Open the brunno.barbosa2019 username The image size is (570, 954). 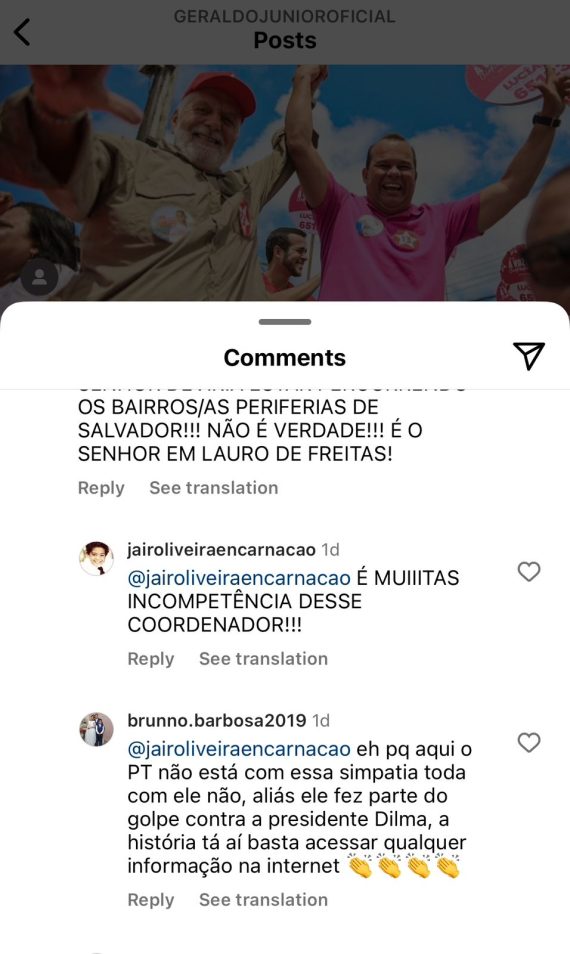pyautogui.click(x=217, y=721)
